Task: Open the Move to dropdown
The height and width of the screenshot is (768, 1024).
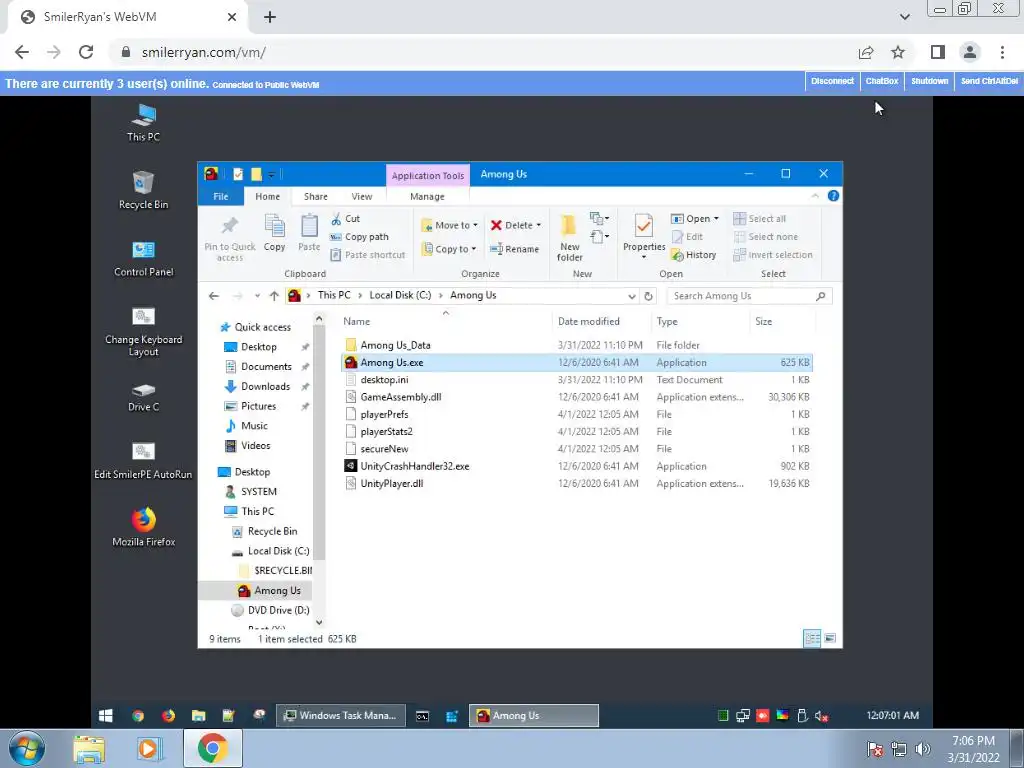Action: [x=450, y=225]
